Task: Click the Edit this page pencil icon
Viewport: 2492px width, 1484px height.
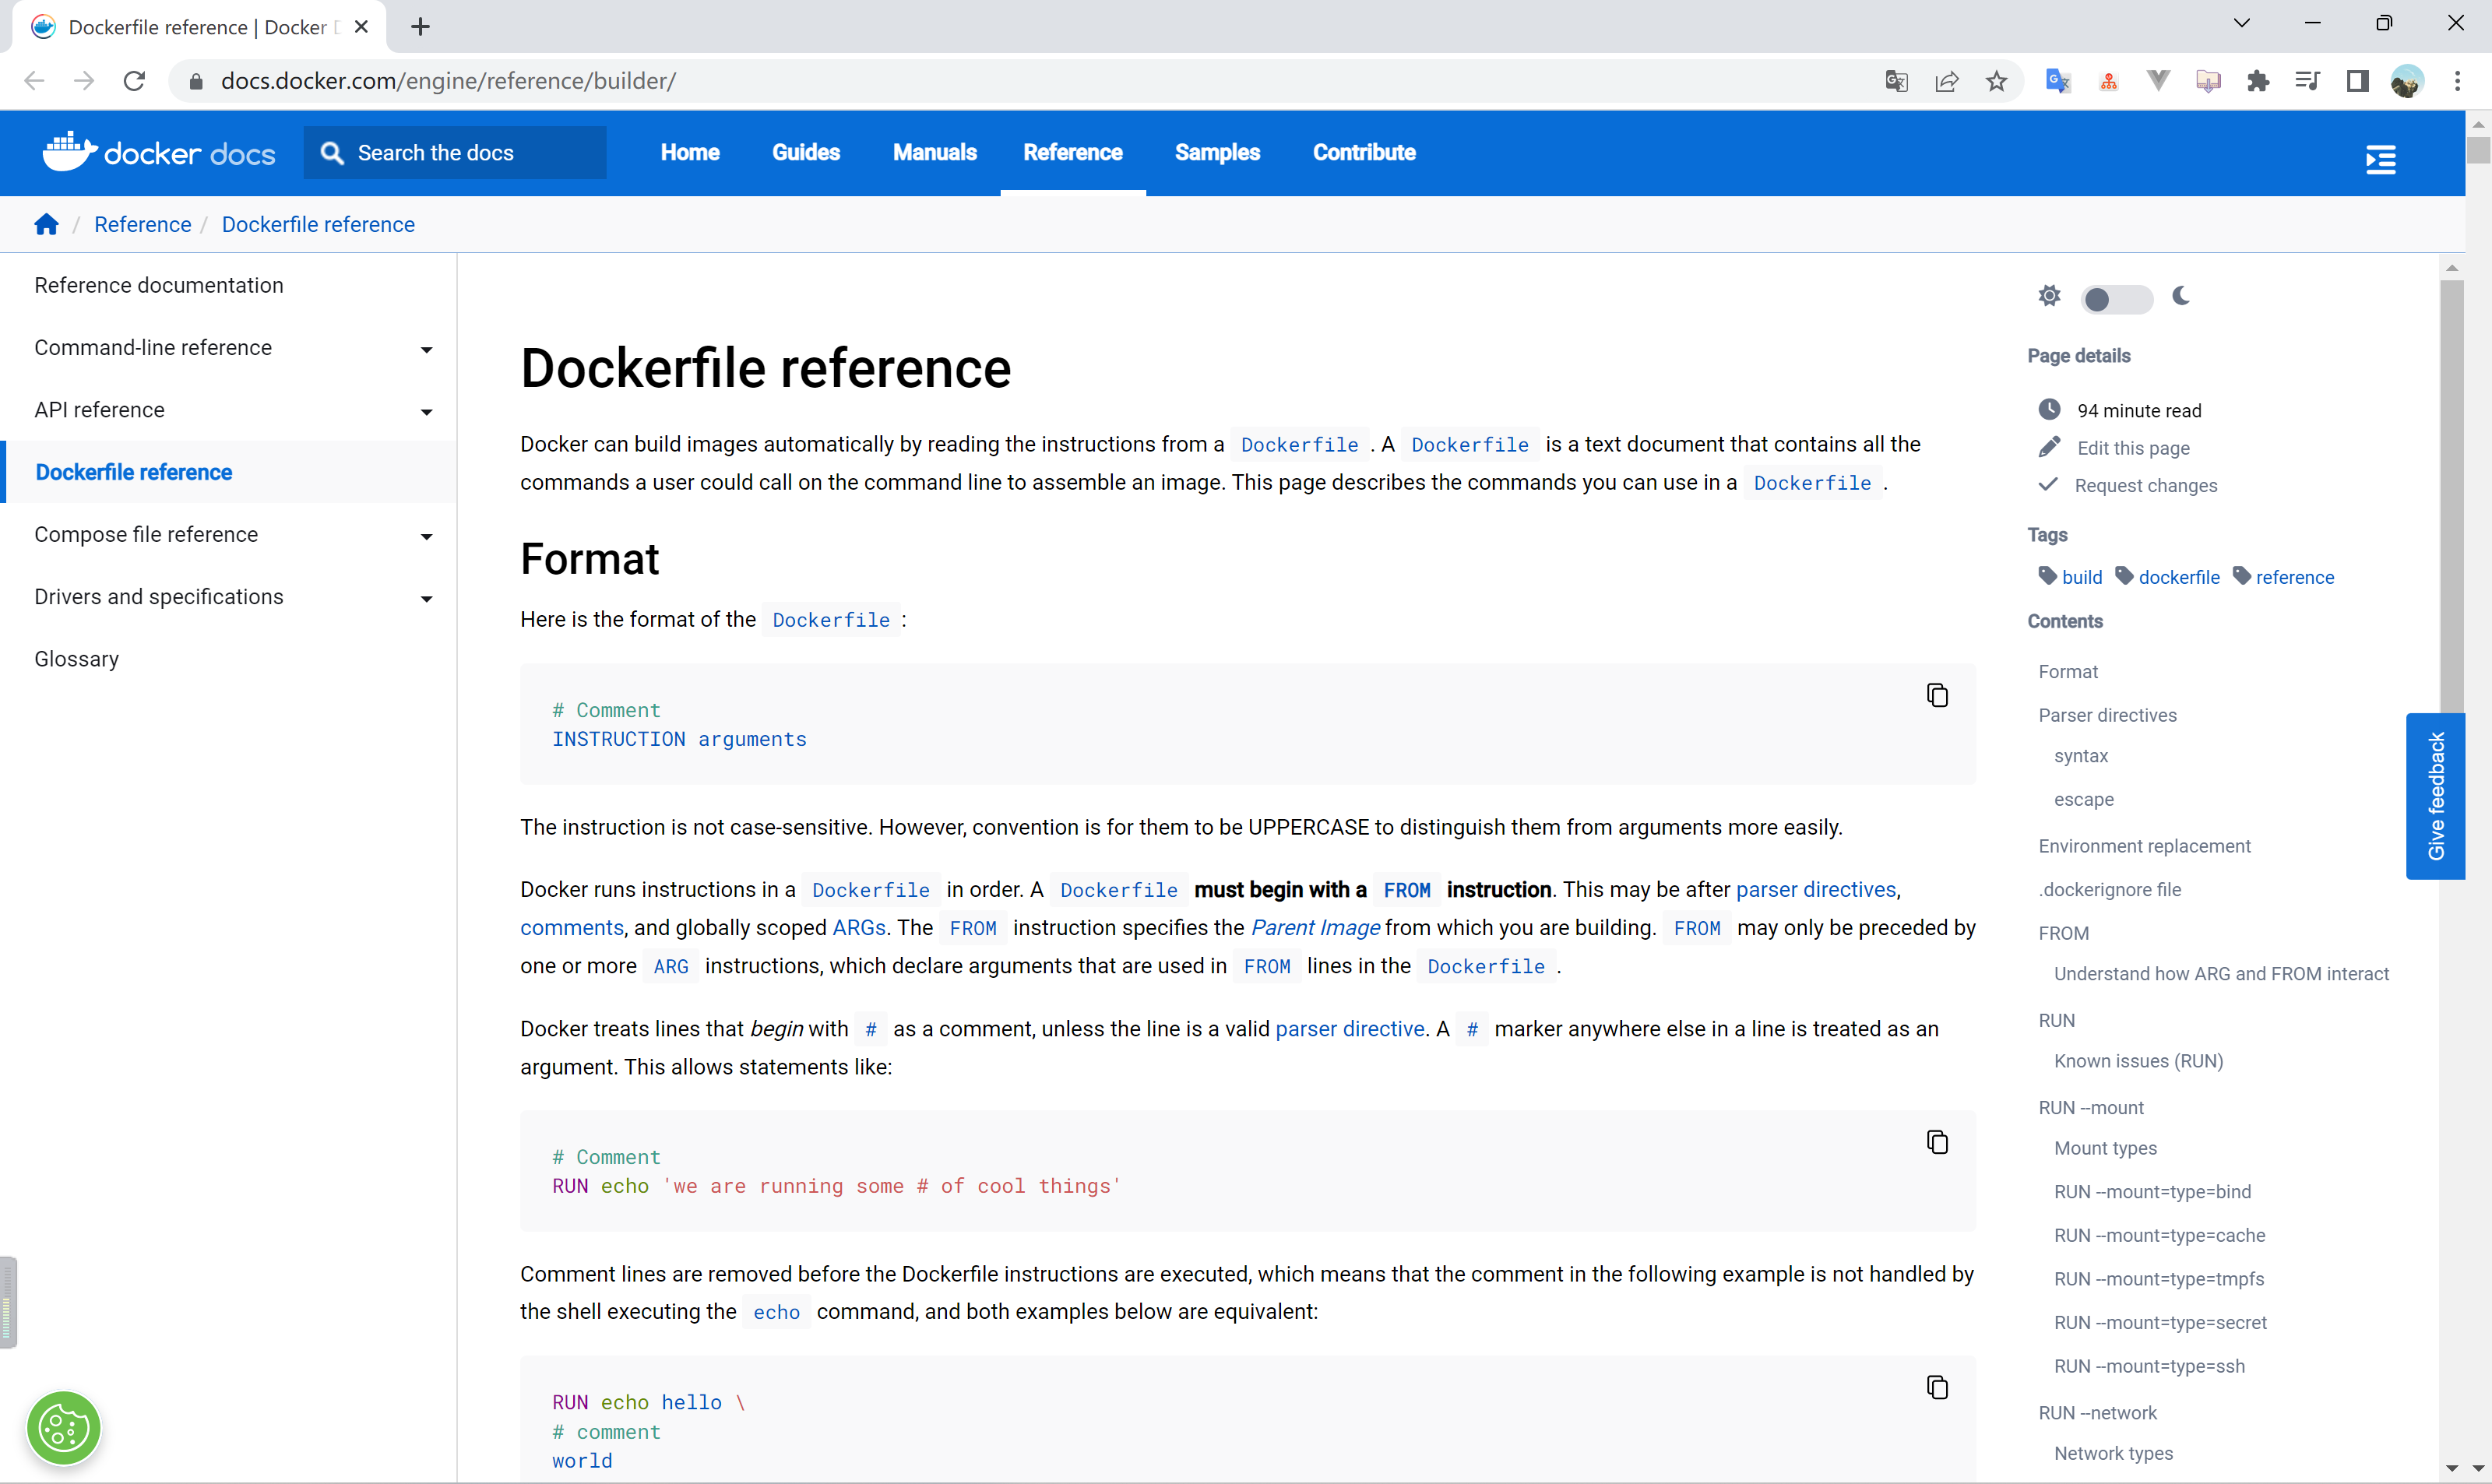Action: tap(2049, 447)
